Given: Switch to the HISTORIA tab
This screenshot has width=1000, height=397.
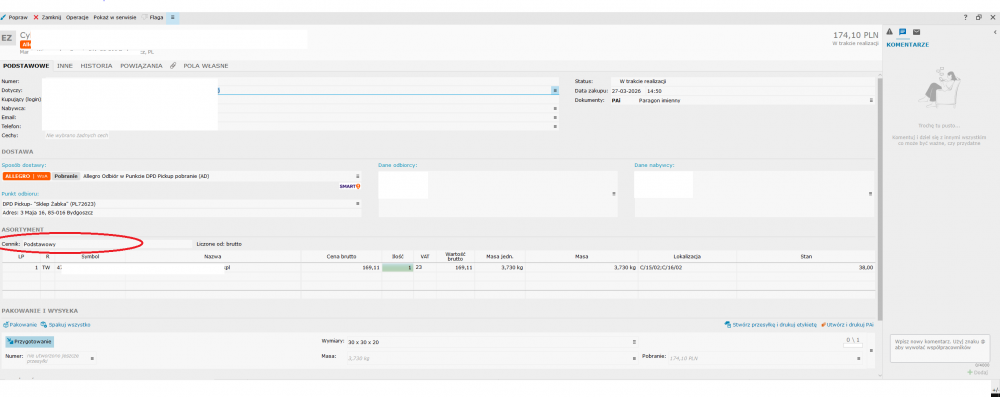Looking at the screenshot, I should [x=96, y=66].
